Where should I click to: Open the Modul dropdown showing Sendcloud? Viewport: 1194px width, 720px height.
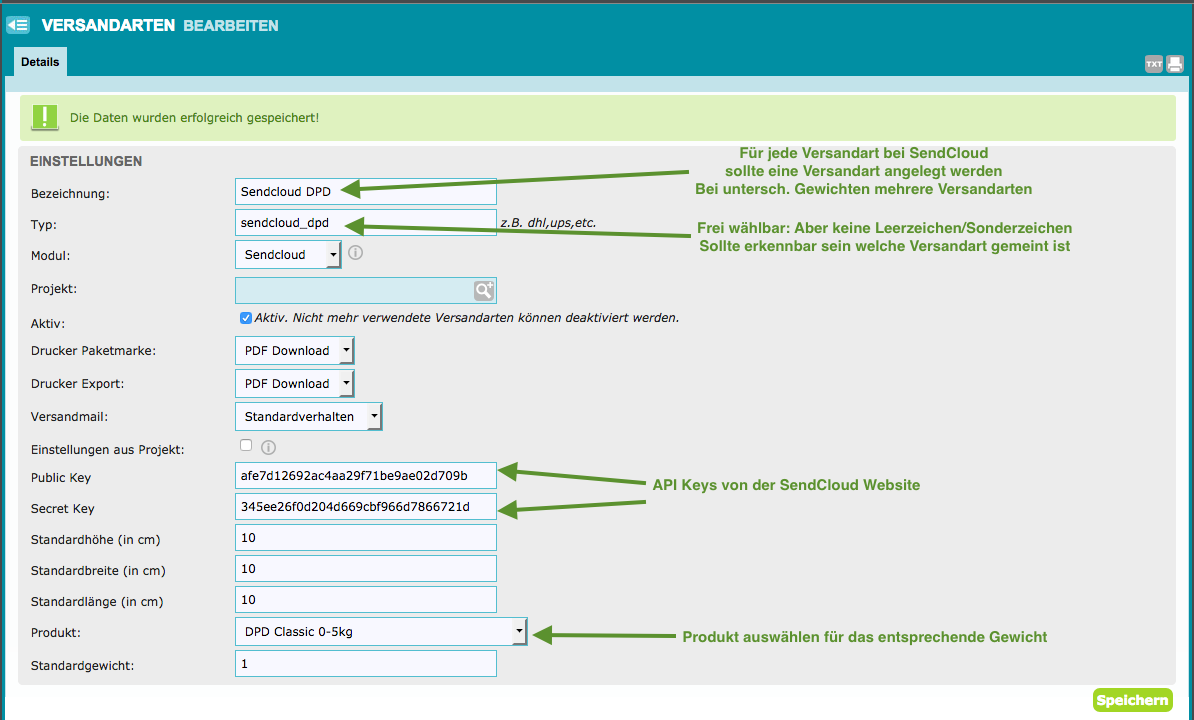(x=288, y=255)
